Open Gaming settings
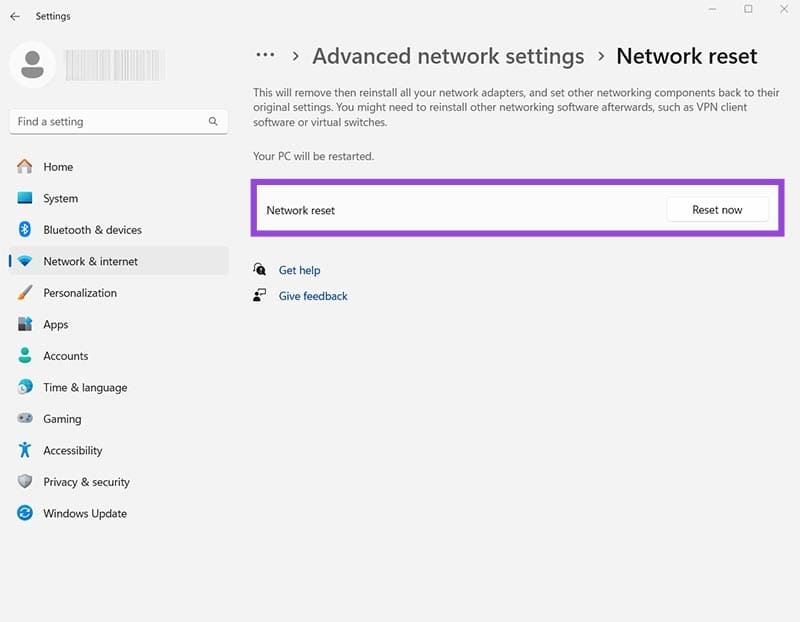Viewport: 800px width, 622px height. point(118,419)
